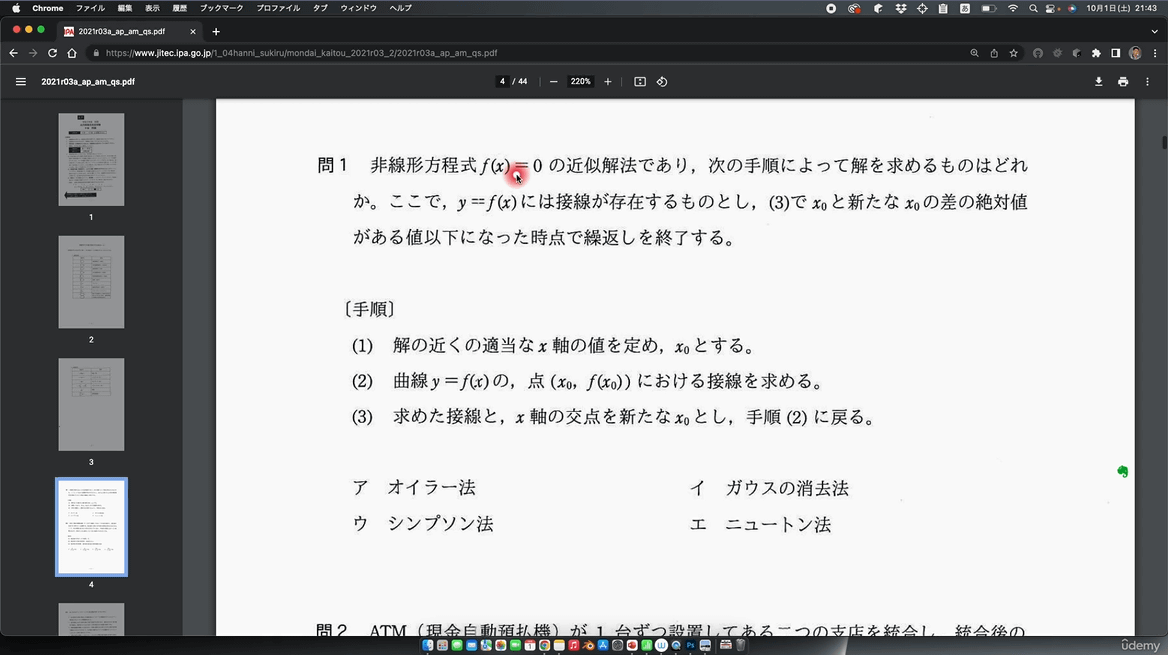Open the プロファイル menu
Image resolution: width=1168 pixels, height=655 pixels.
click(x=278, y=8)
